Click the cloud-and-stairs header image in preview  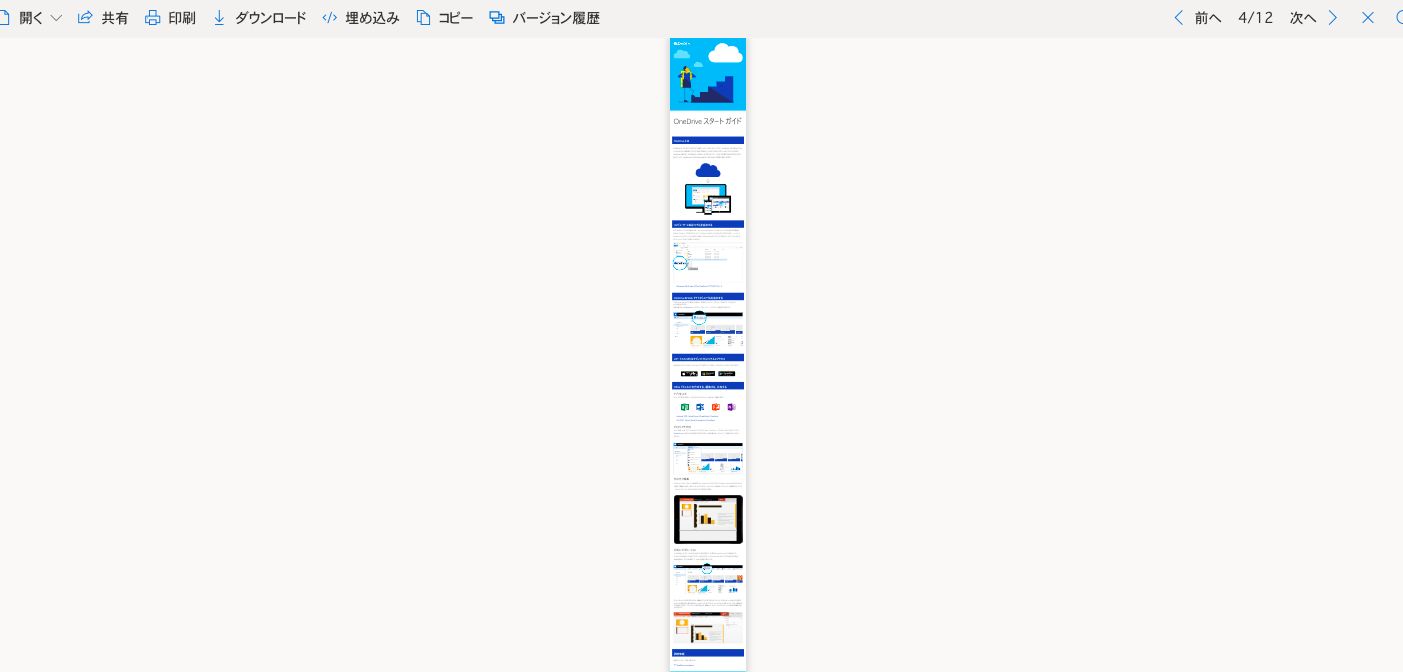(x=708, y=74)
